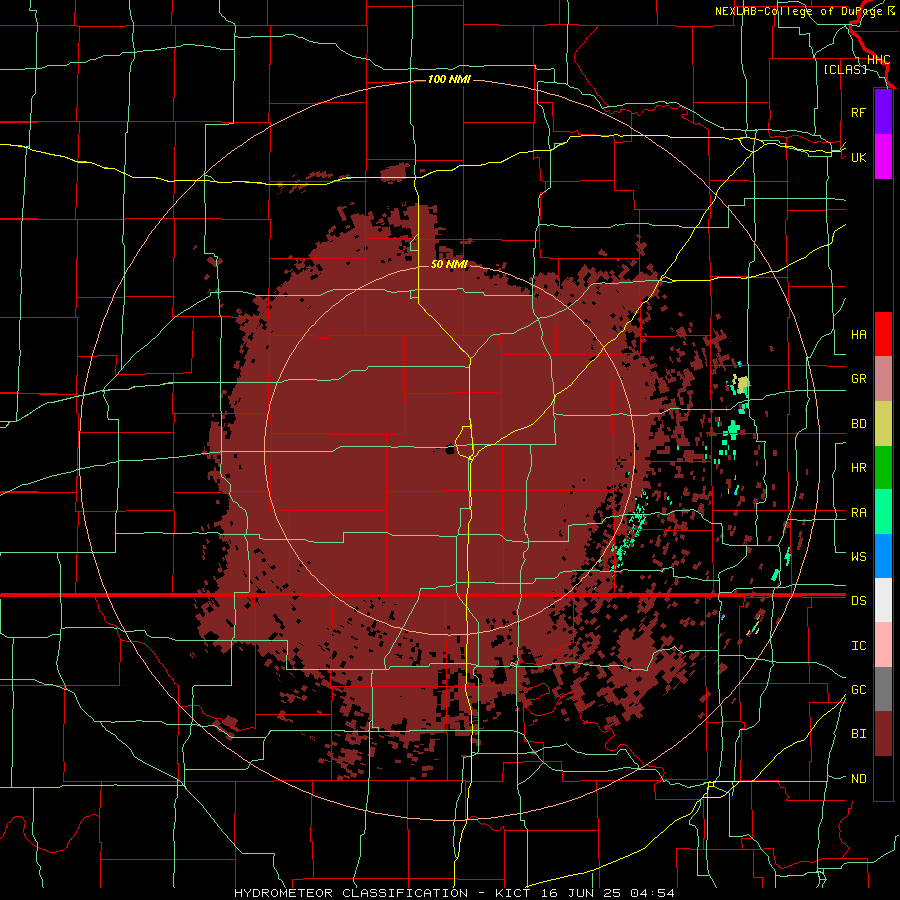This screenshot has width=900, height=900.
Task: Click the ND legend label
Action: click(858, 779)
